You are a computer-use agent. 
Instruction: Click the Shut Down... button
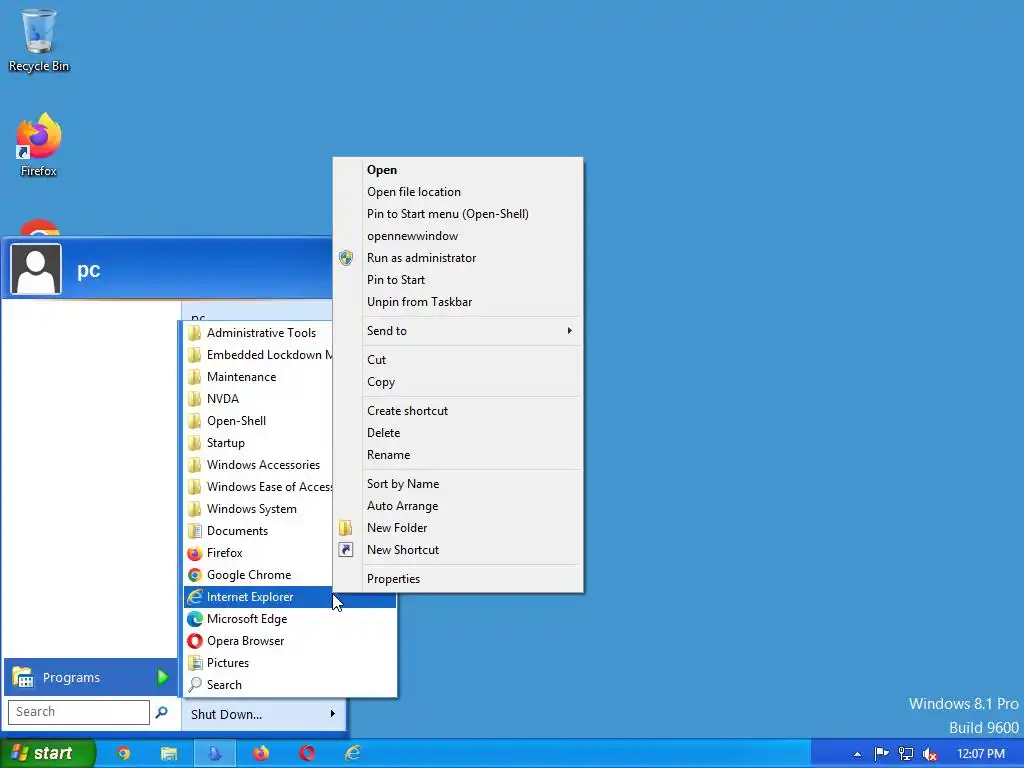click(263, 714)
